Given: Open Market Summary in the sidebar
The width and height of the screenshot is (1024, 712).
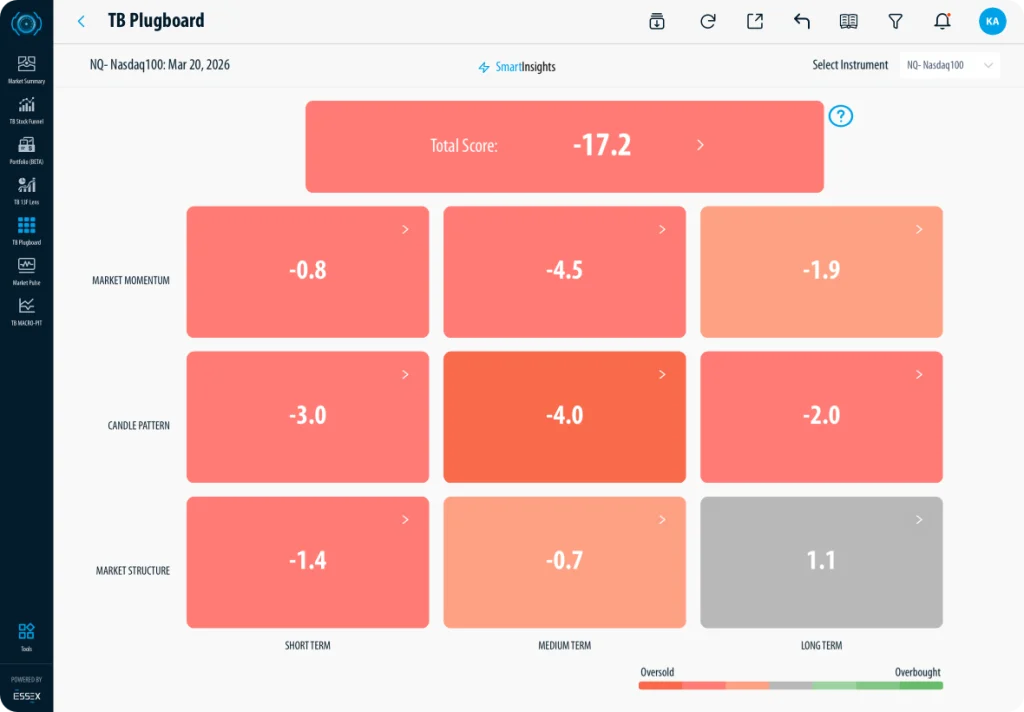Looking at the screenshot, I should (x=26, y=69).
